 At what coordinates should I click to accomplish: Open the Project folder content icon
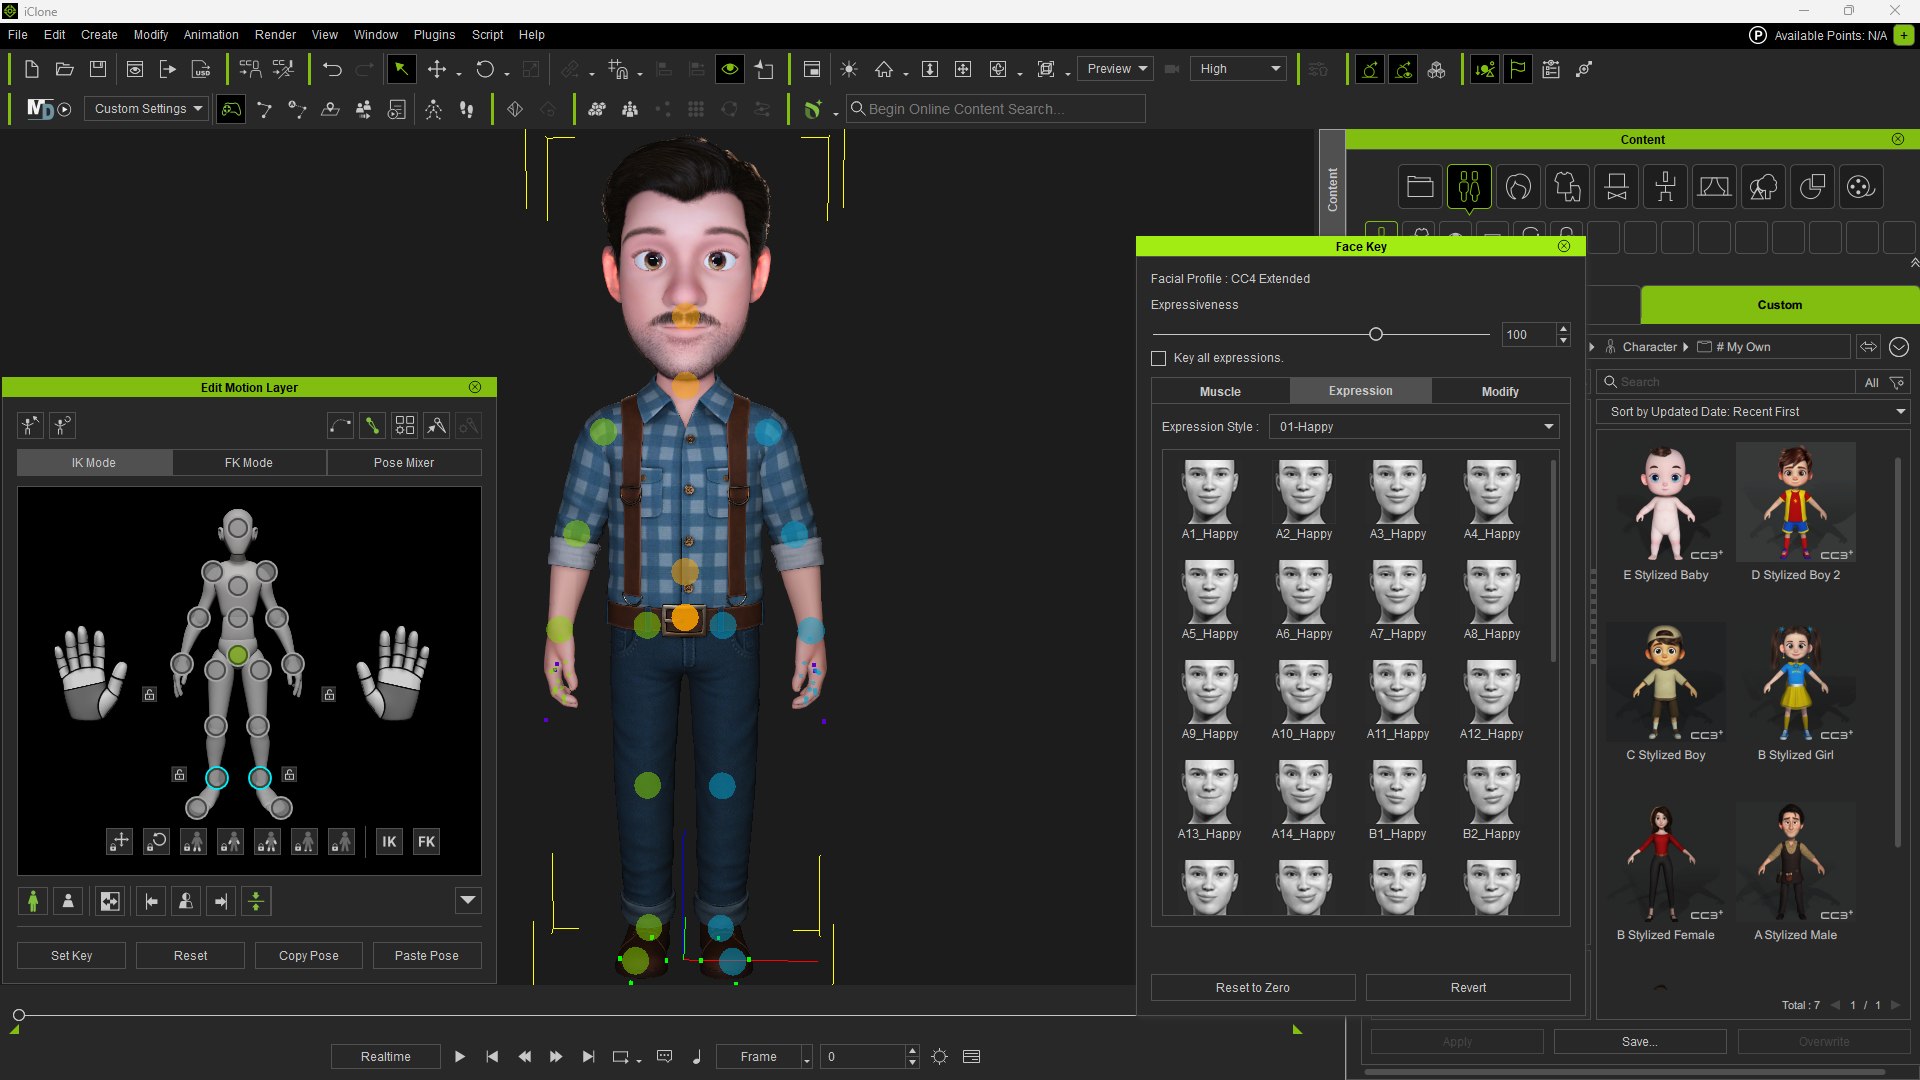(x=1420, y=187)
